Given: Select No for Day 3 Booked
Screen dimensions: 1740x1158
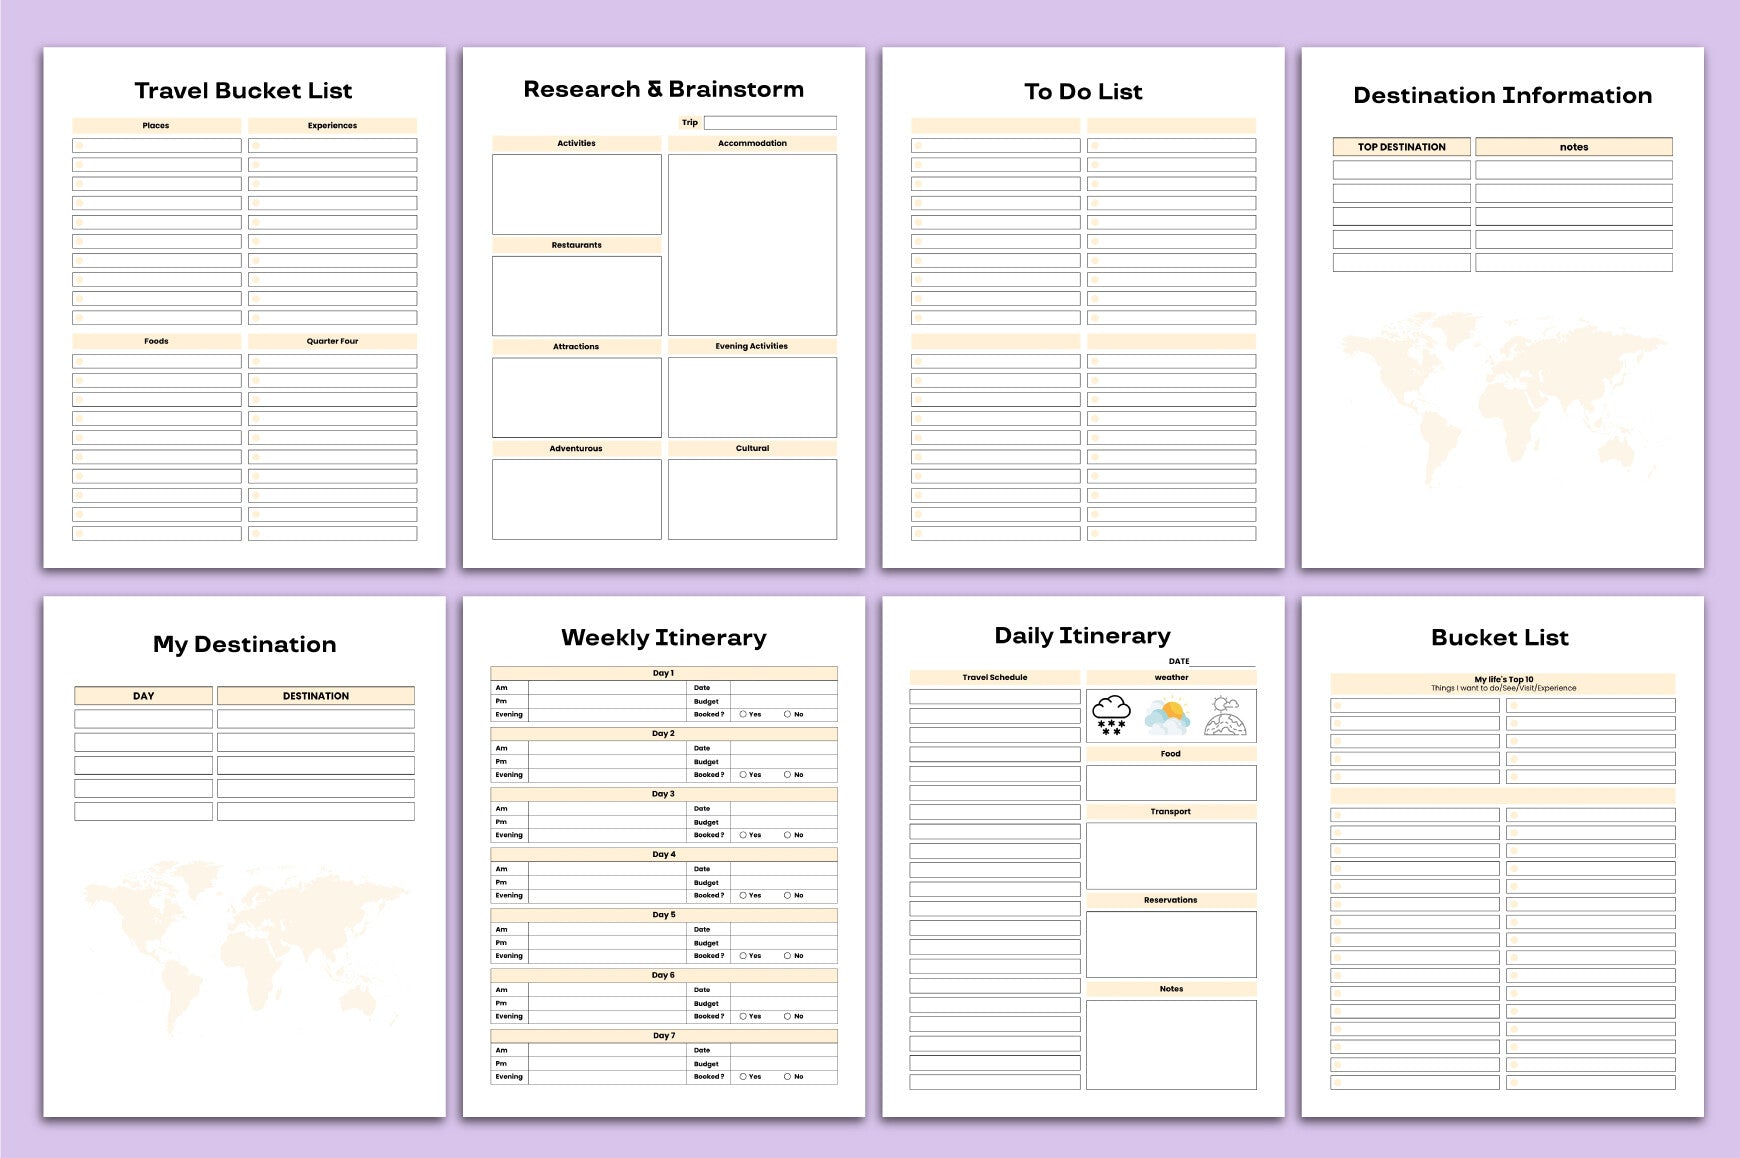Looking at the screenshot, I should [x=788, y=835].
